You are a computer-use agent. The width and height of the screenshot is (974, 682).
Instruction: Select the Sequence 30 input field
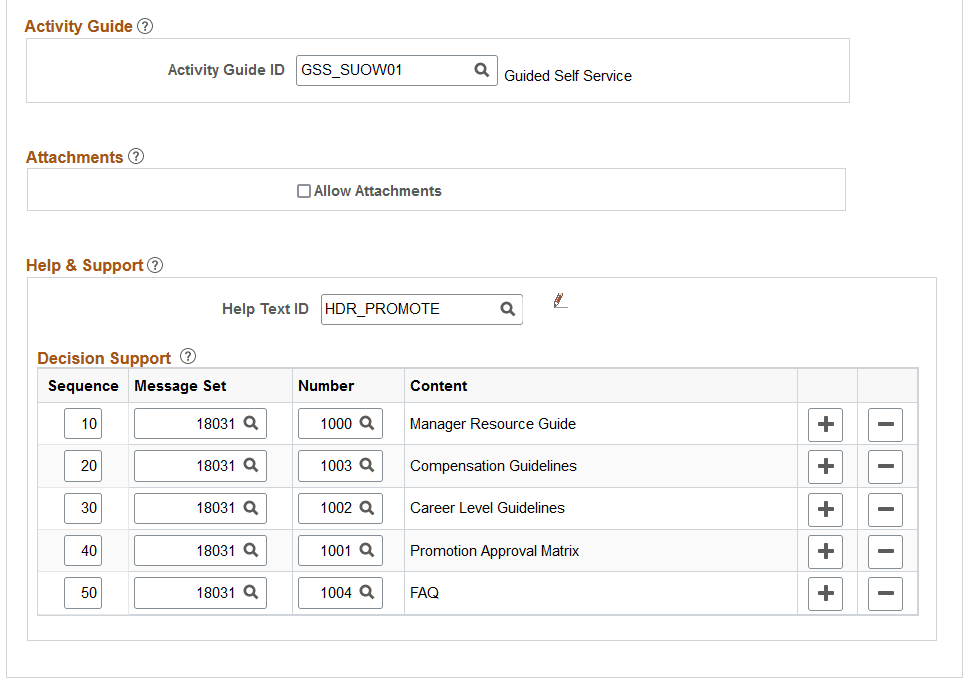click(82, 508)
